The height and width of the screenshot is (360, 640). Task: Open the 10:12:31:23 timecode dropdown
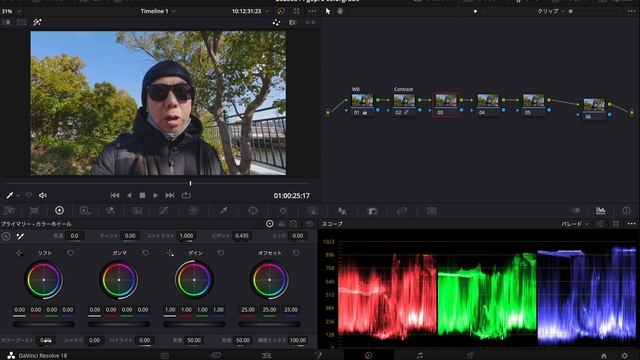tap(250, 11)
